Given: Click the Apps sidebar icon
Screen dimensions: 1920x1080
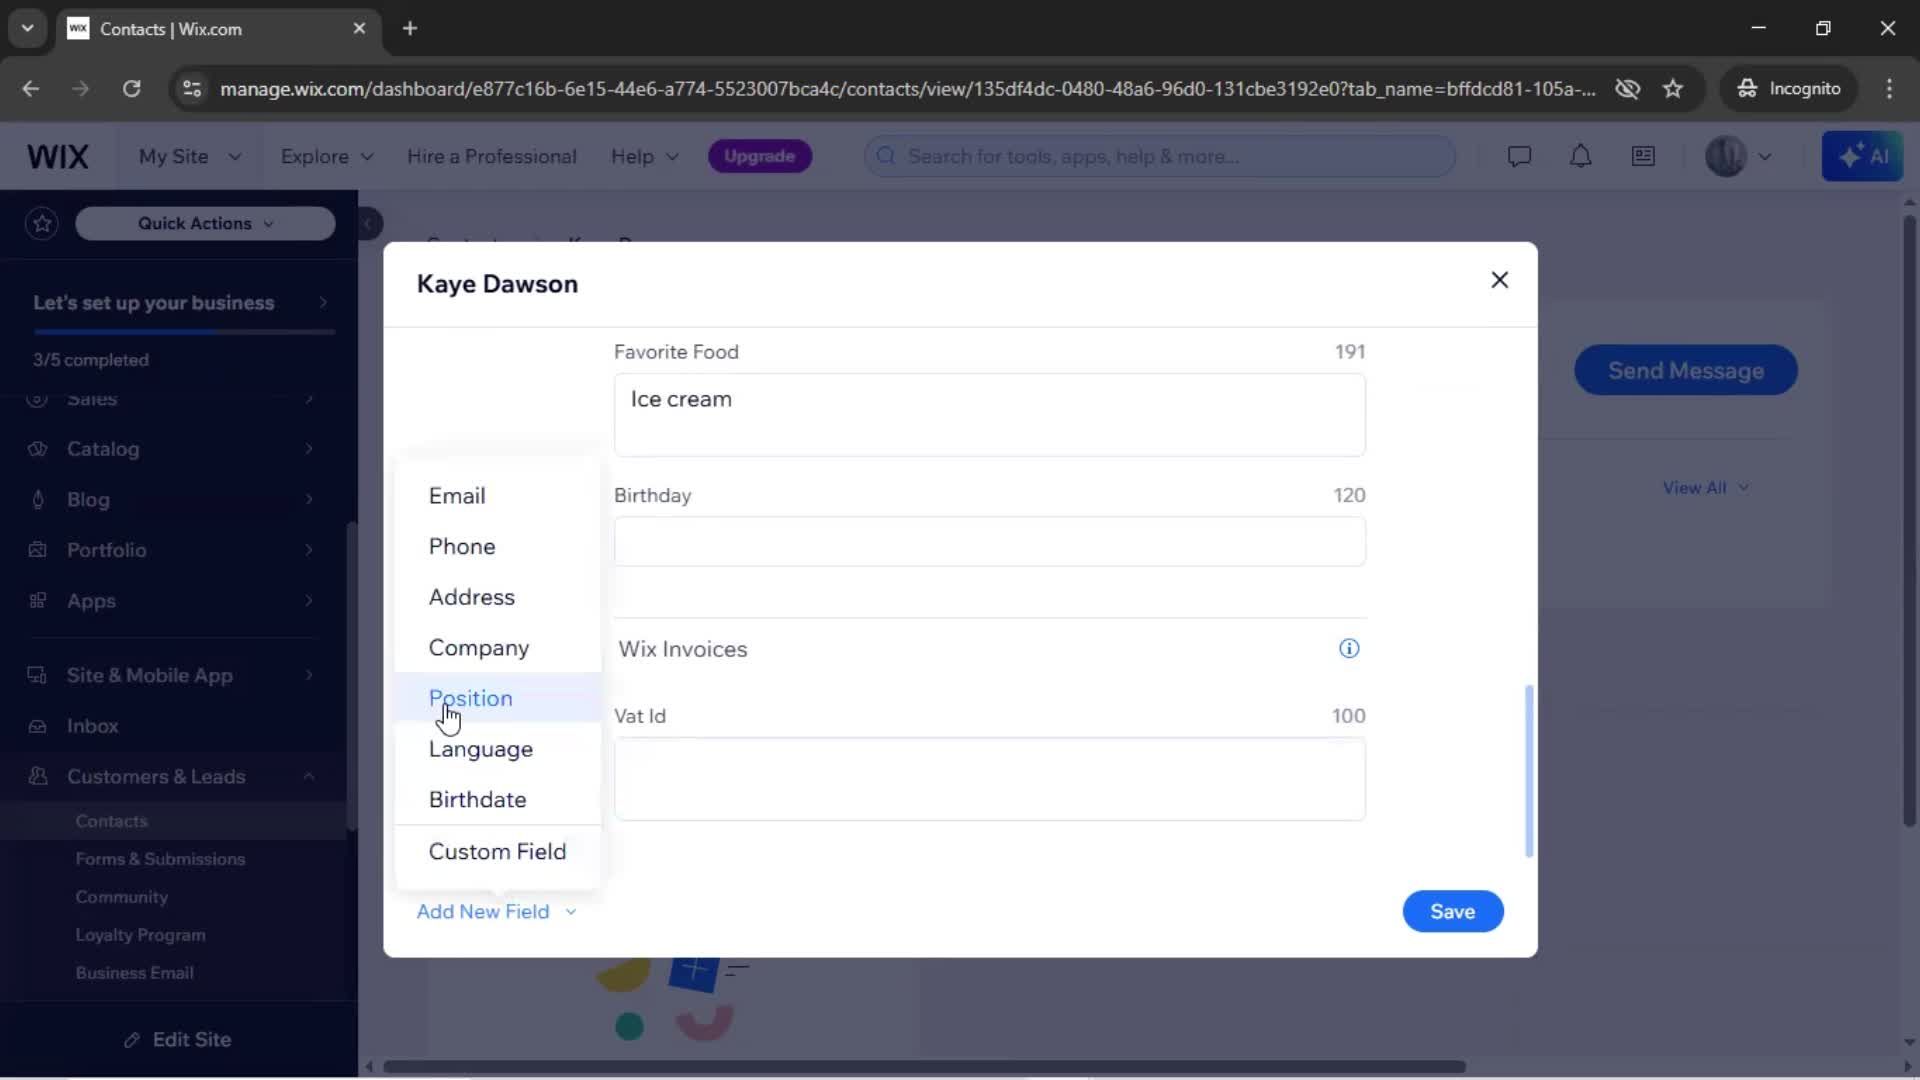Looking at the screenshot, I should tap(38, 601).
